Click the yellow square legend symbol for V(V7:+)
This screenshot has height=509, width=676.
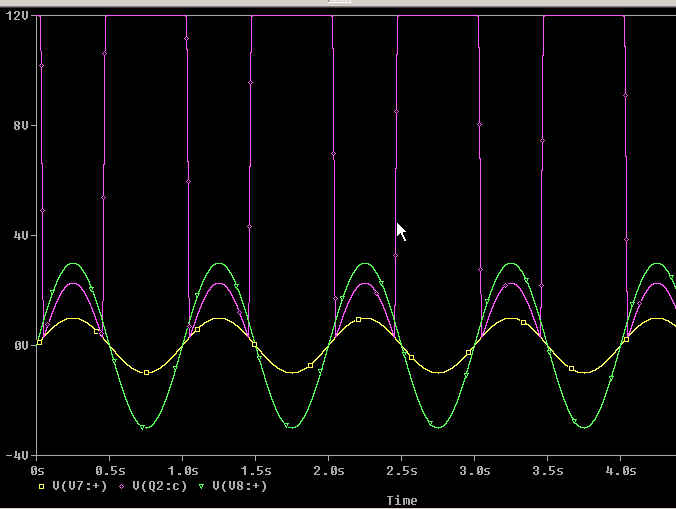point(41,486)
